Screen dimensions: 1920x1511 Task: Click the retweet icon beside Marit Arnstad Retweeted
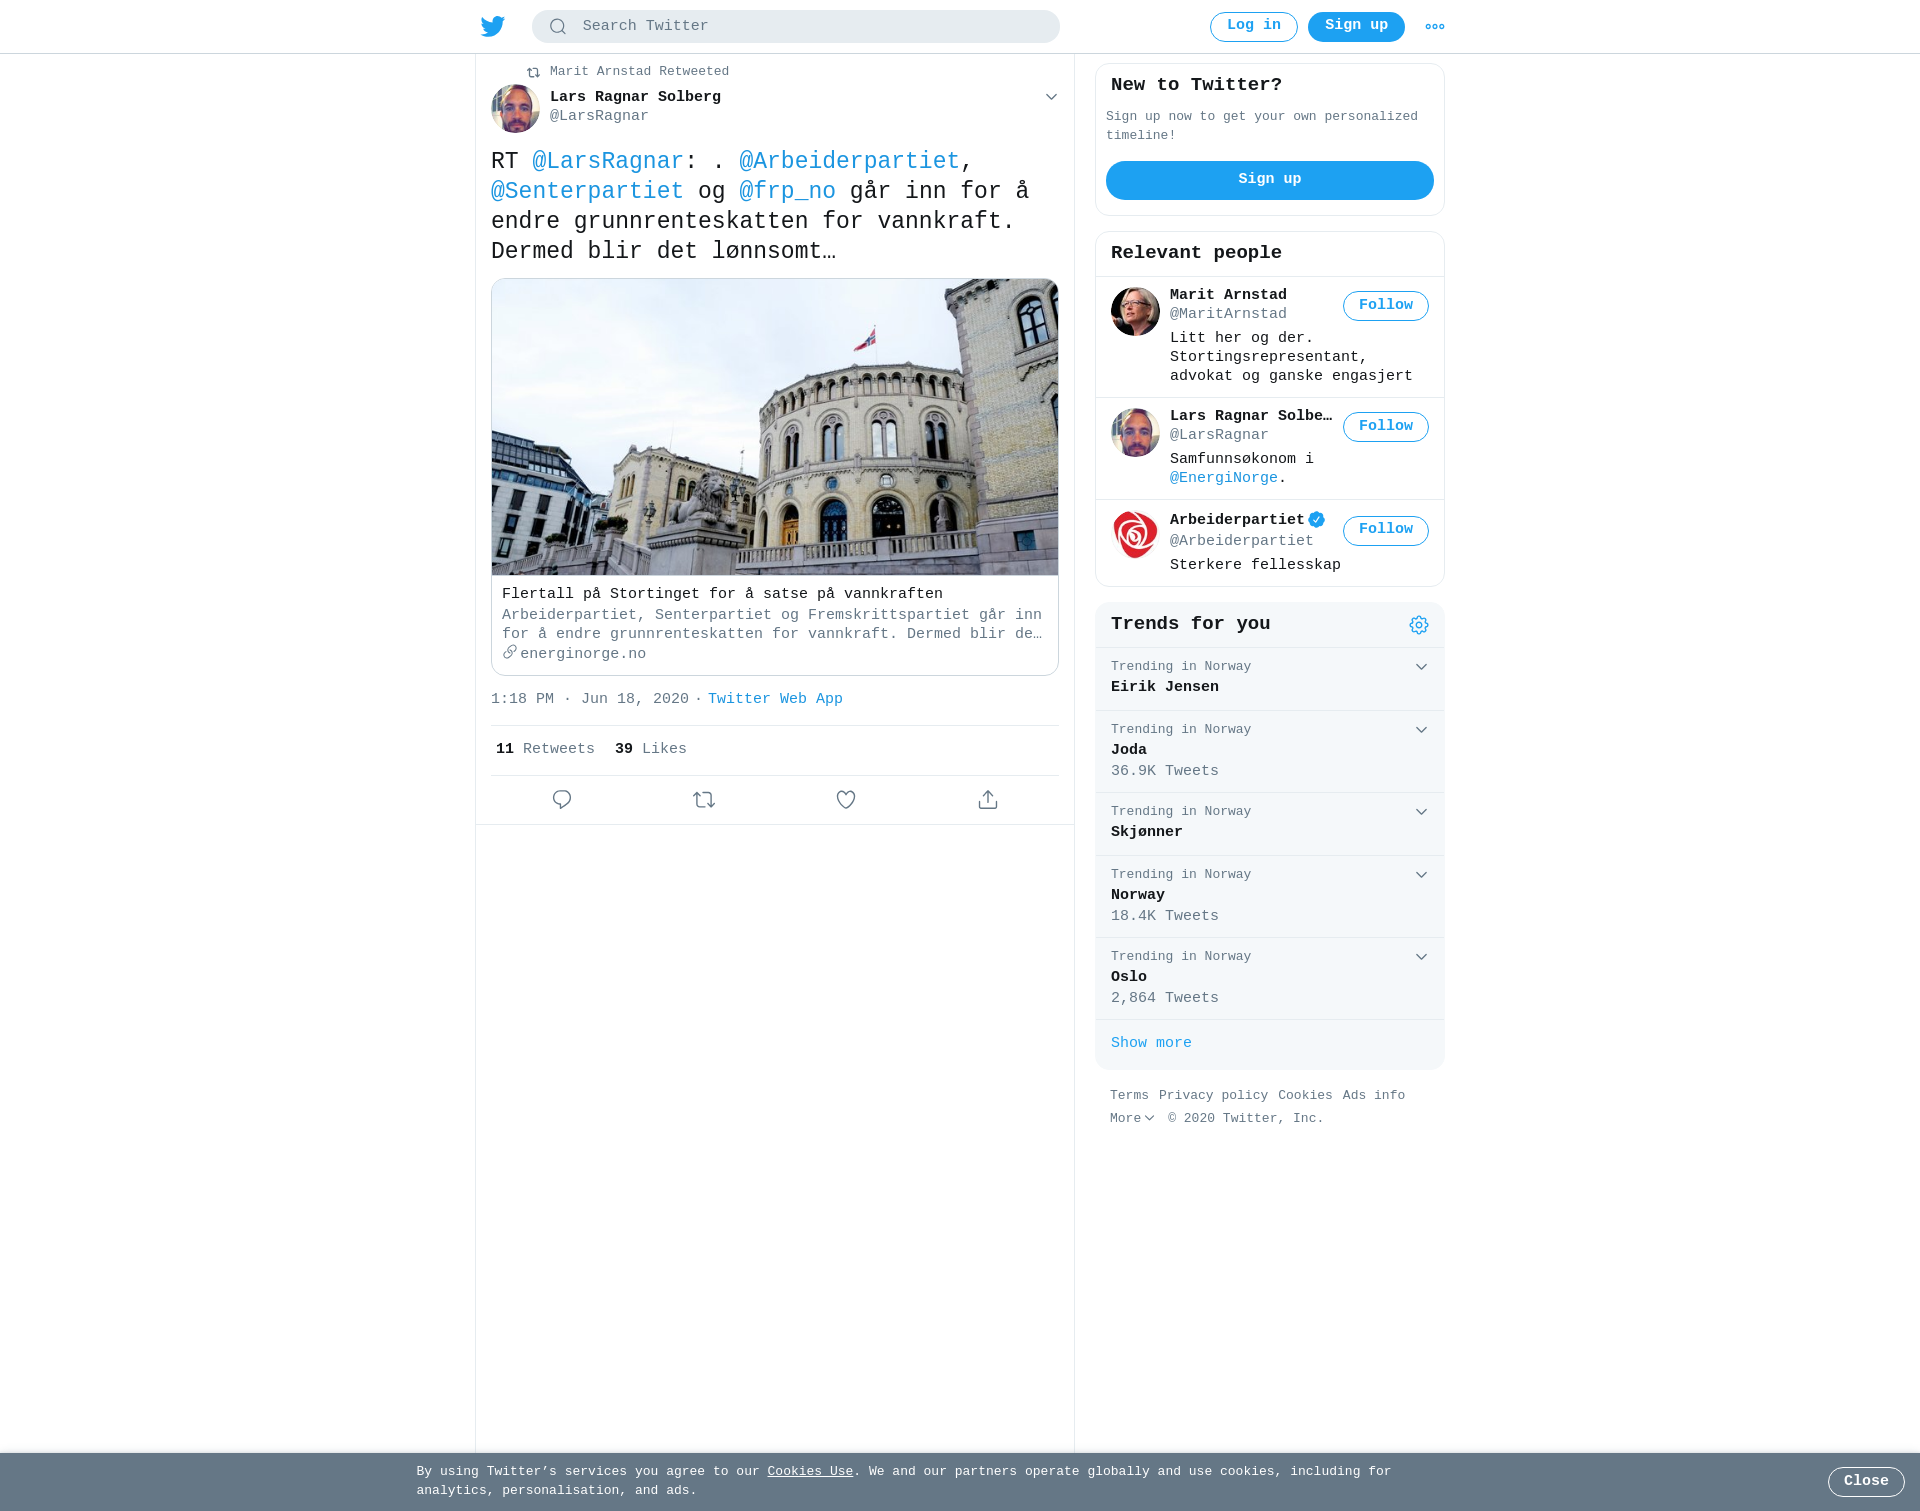(533, 72)
